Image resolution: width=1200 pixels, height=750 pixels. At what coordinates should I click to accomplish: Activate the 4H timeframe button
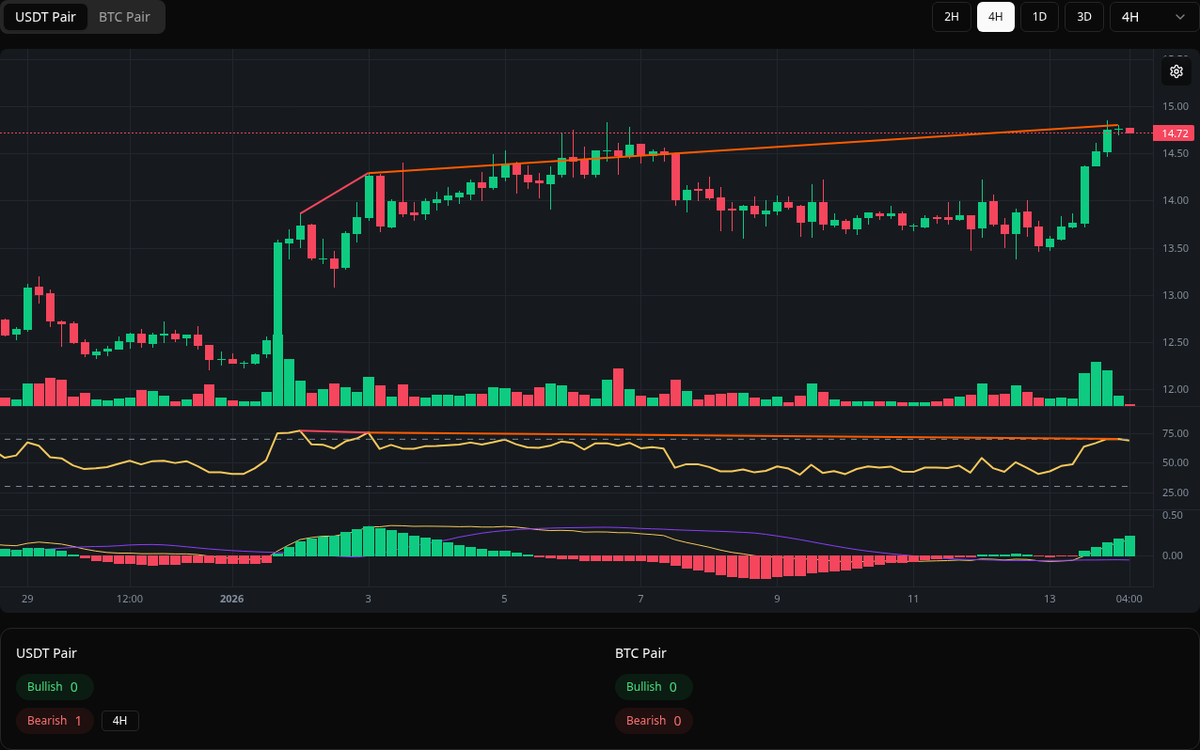[995, 16]
